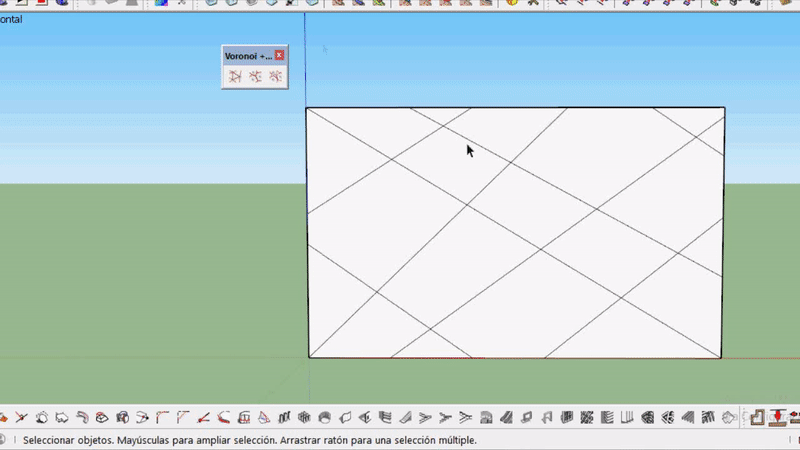Image resolution: width=800 pixels, height=450 pixels.
Task: Click the curved tube extrusion icon
Action: [x=82, y=418]
